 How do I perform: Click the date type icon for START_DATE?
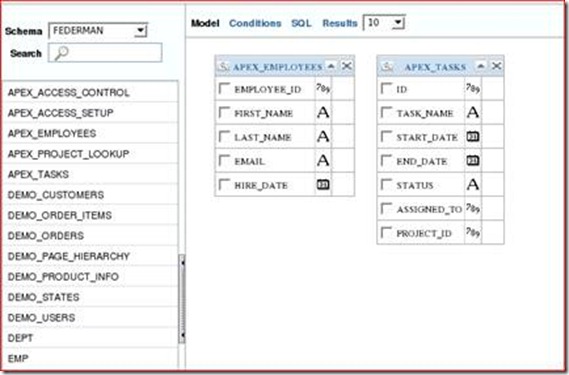point(473,136)
